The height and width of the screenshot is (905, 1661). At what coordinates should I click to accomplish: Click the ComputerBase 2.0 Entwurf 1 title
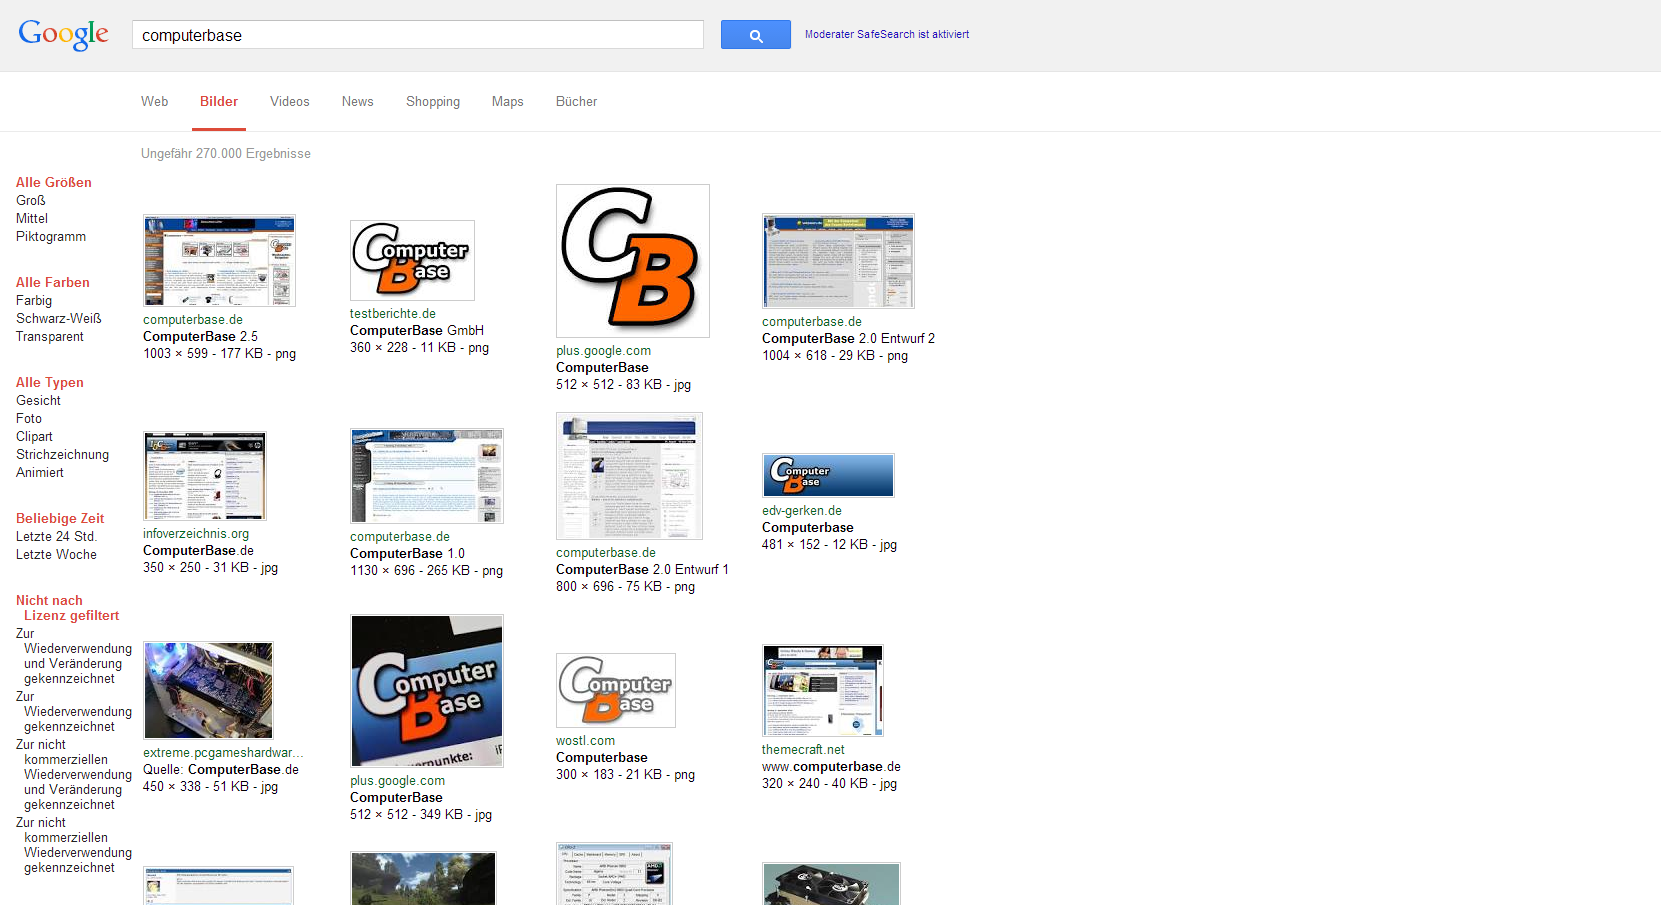[x=642, y=570]
